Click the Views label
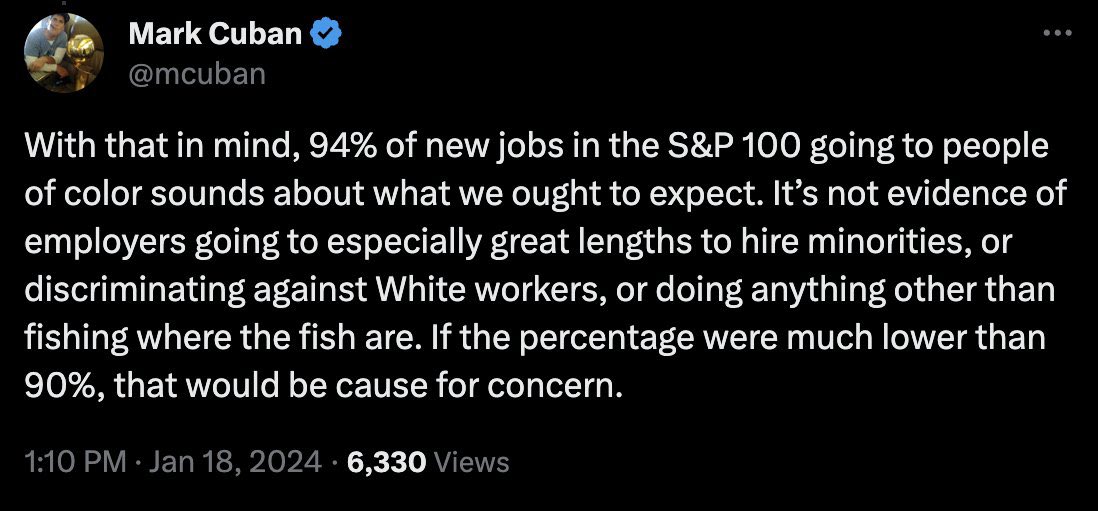The height and width of the screenshot is (511, 1098). pos(473,462)
